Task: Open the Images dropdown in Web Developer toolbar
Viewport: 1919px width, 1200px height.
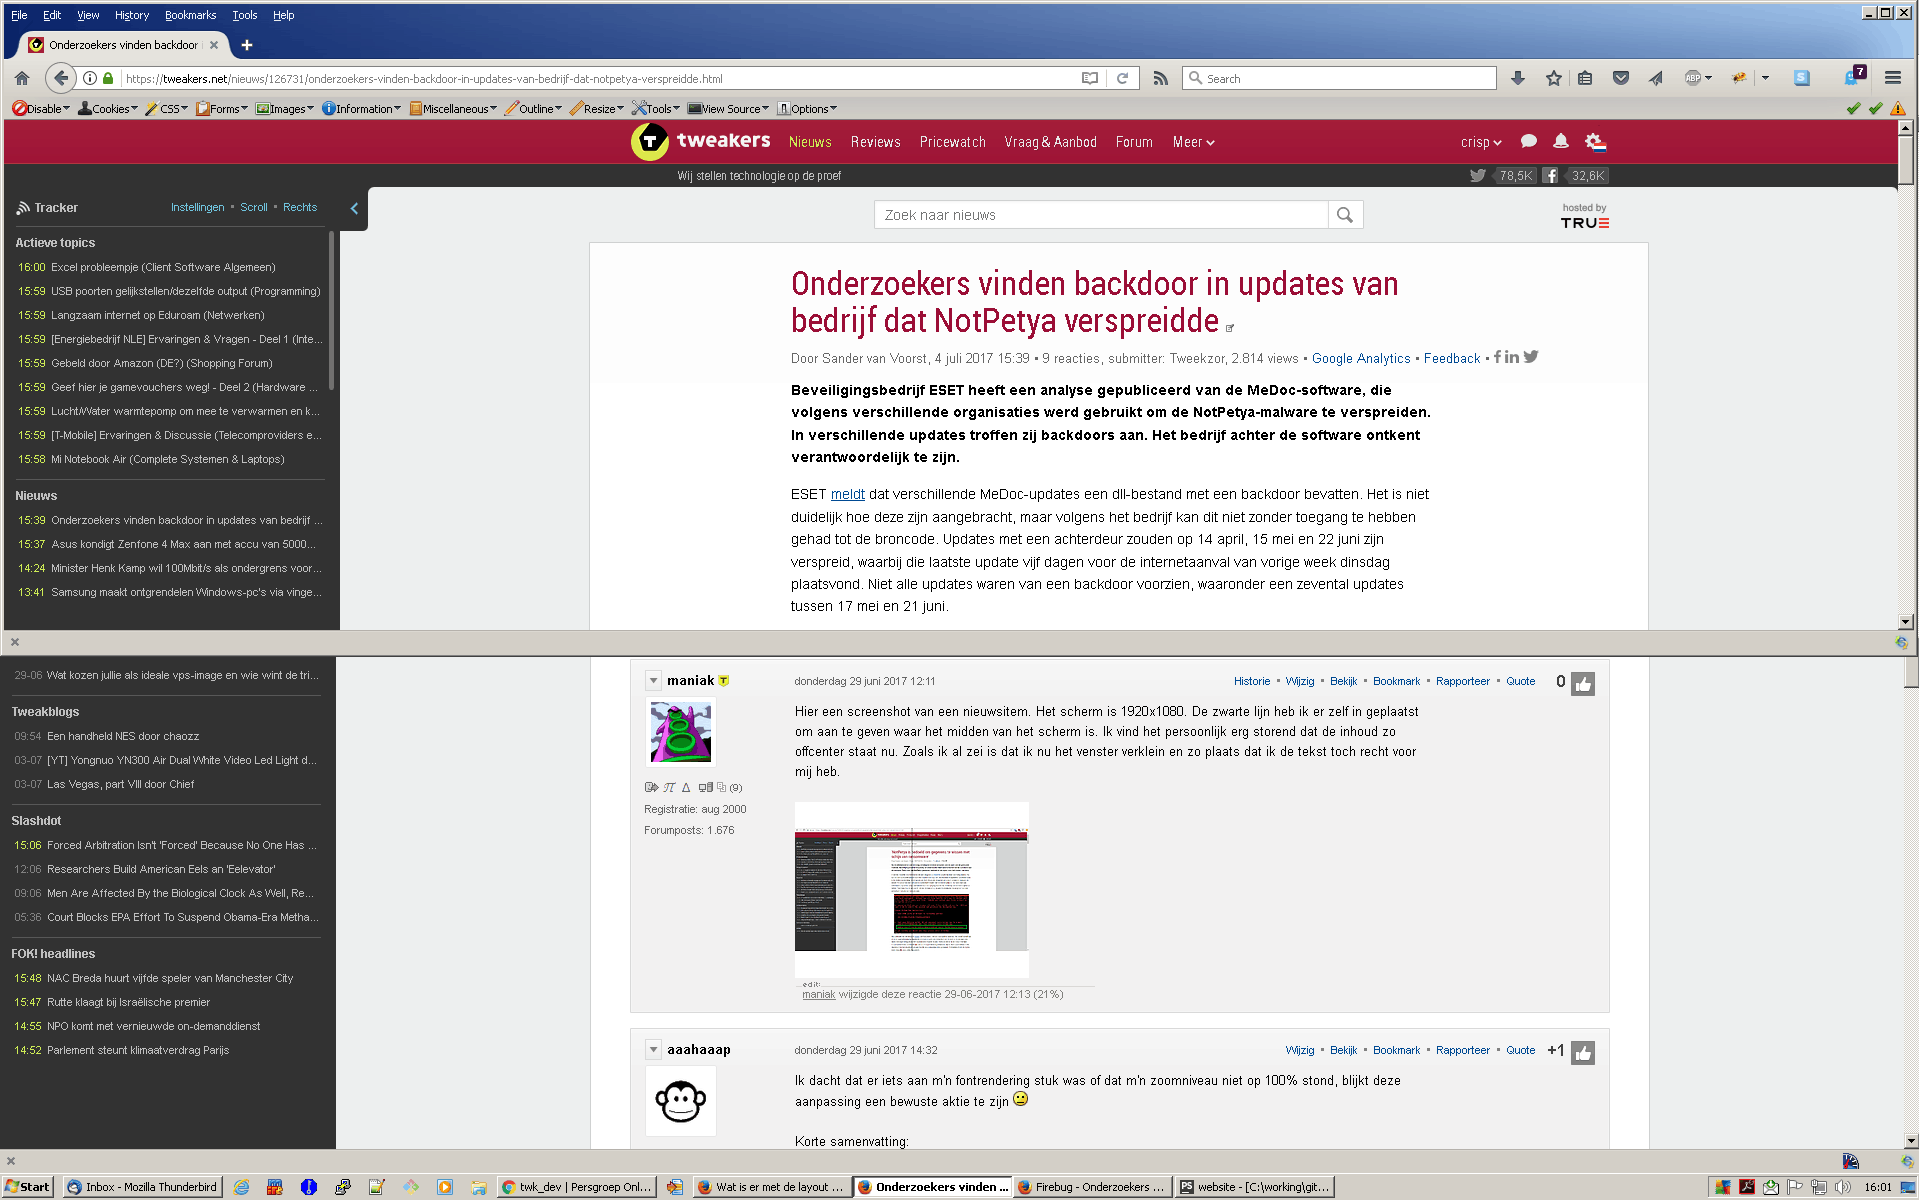Action: 285,109
